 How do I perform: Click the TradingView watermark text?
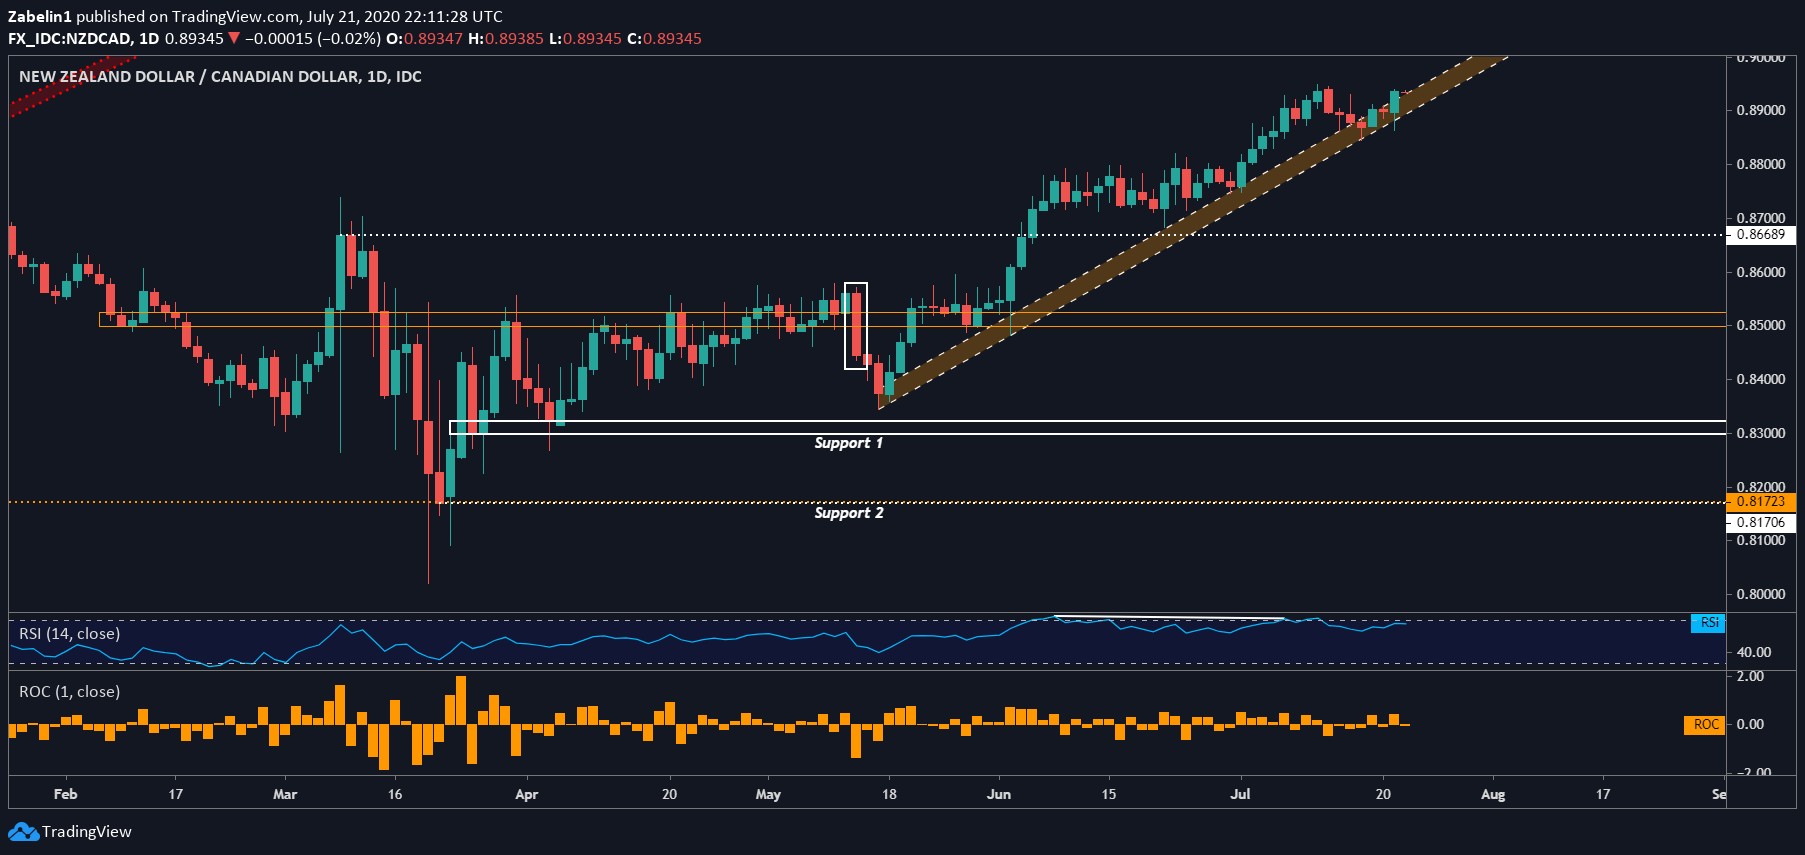point(86,832)
